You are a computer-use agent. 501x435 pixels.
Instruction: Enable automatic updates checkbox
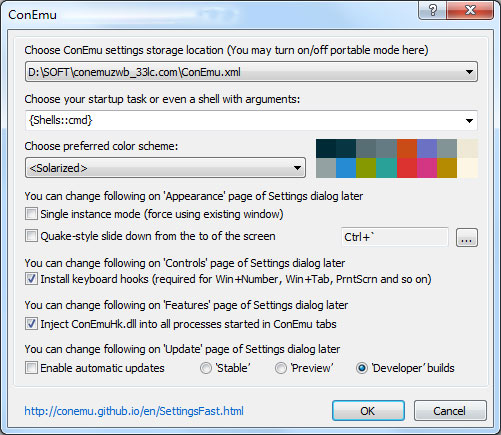point(31,368)
